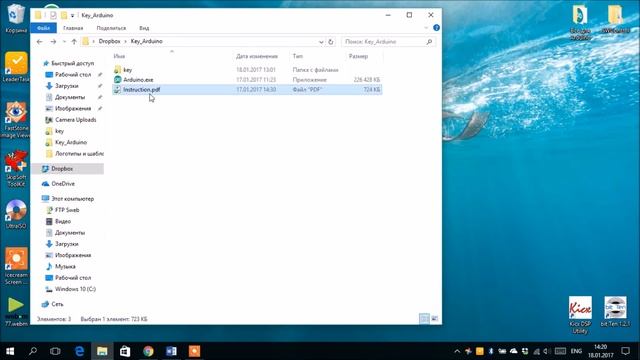
Task: Open Windows 10 (C:) drive in sidebar
Action: pos(76,289)
